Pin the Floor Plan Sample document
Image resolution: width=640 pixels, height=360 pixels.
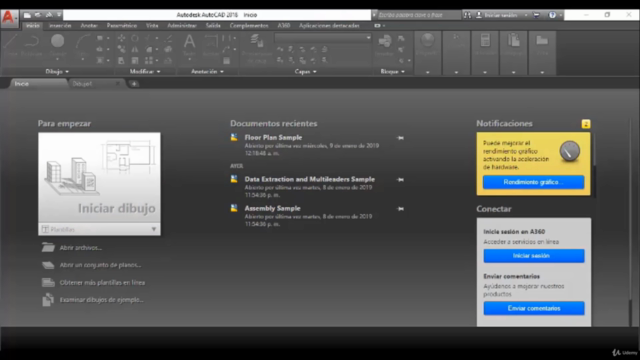[x=400, y=138]
